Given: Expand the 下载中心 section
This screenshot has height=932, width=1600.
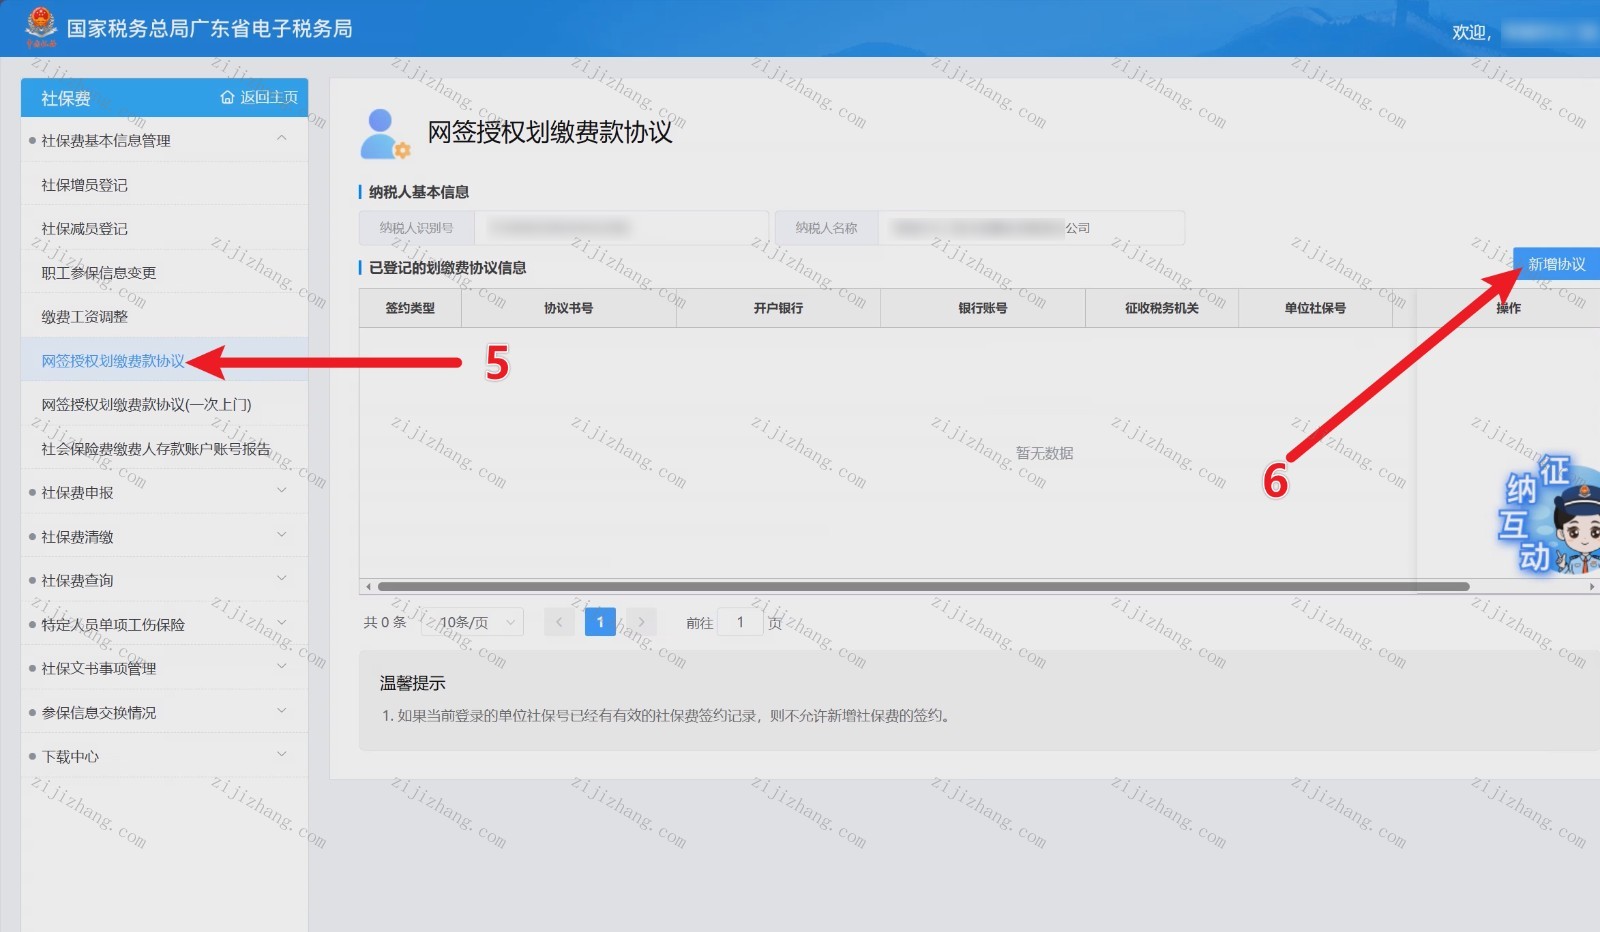Looking at the screenshot, I should tap(165, 756).
